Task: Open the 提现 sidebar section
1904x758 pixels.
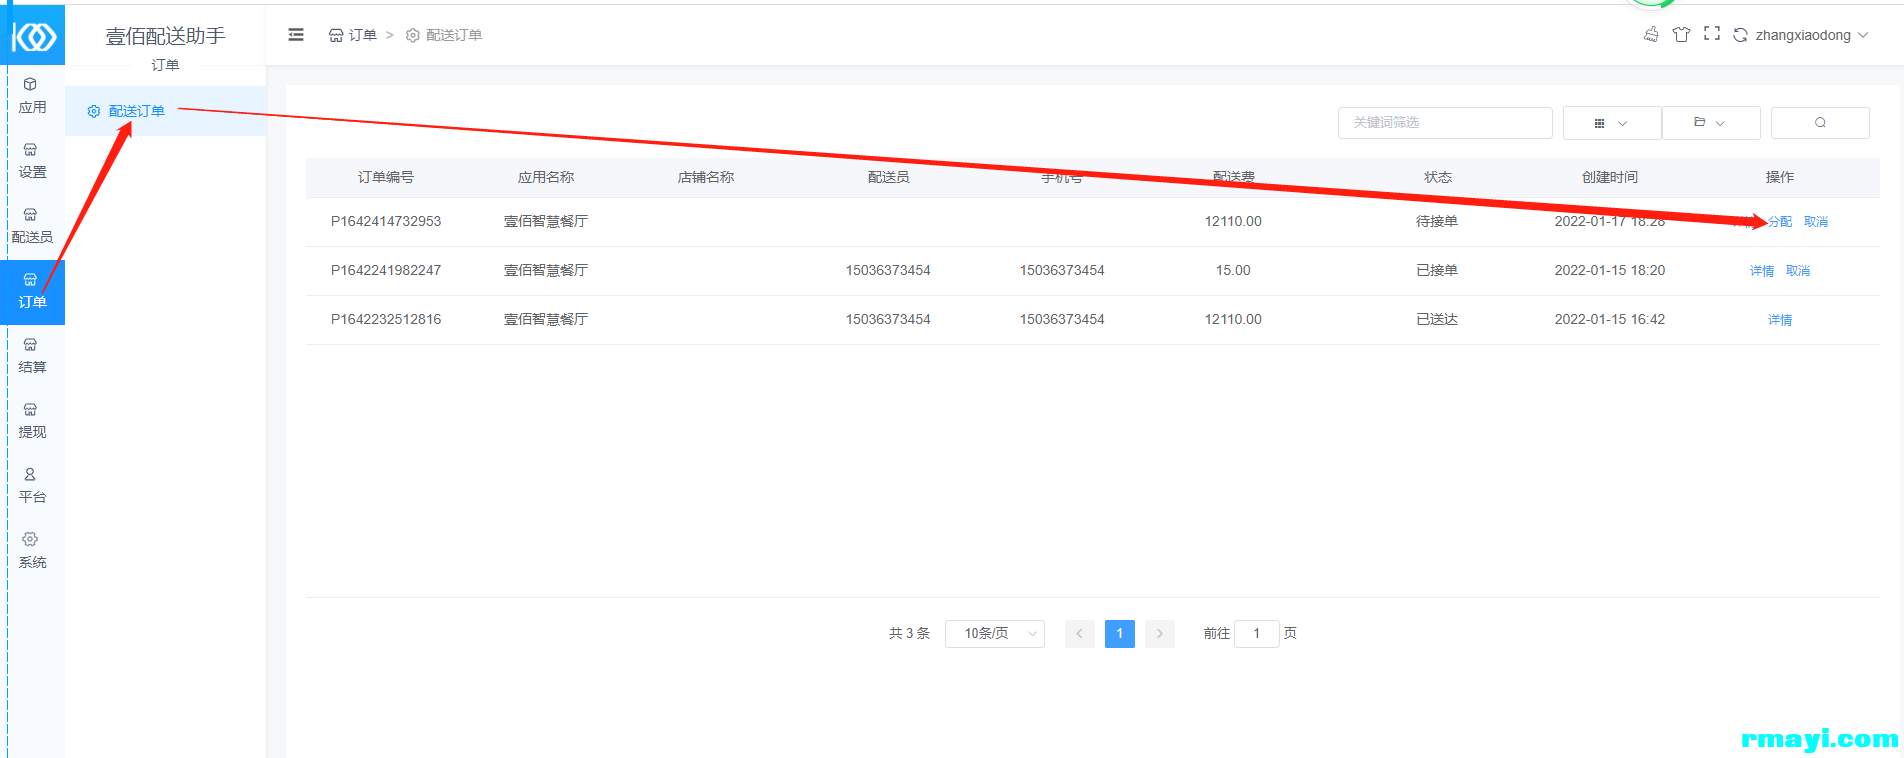Action: point(32,421)
